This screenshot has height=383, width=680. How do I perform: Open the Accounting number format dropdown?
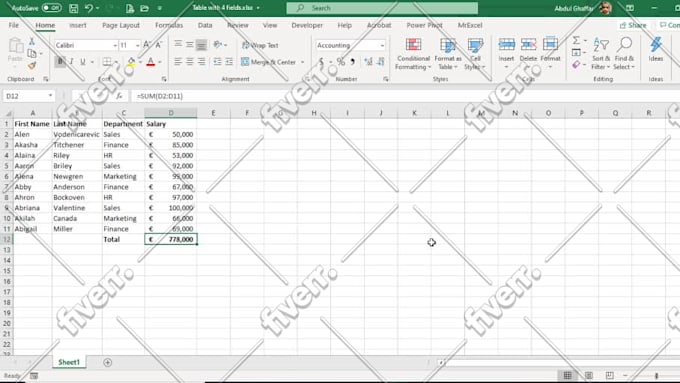[x=382, y=45]
